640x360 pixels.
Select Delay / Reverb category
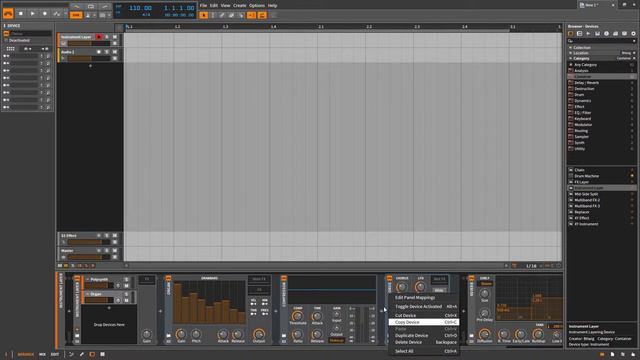pyautogui.click(x=602, y=82)
